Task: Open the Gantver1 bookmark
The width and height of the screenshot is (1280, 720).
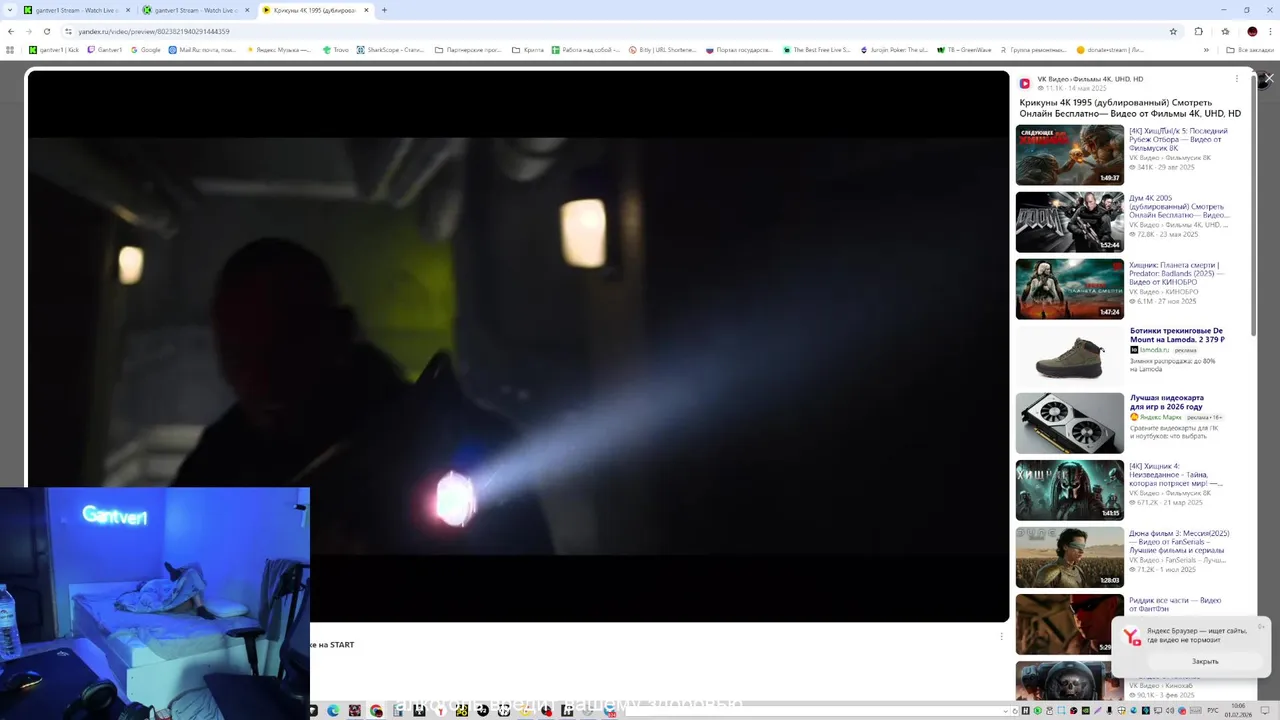Action: [105, 49]
